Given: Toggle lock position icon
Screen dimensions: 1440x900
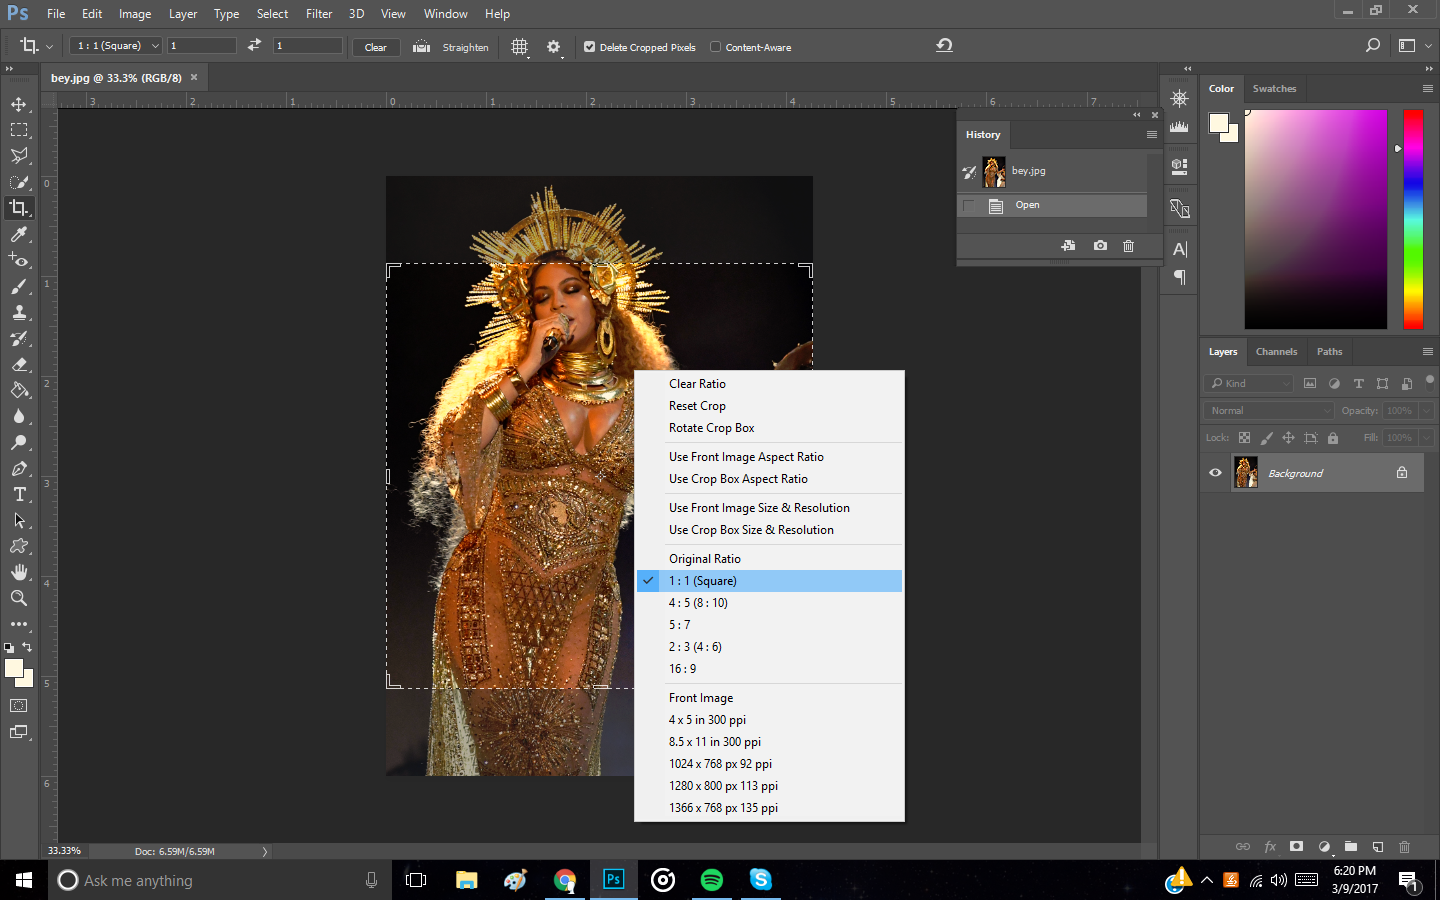Looking at the screenshot, I should (1288, 438).
